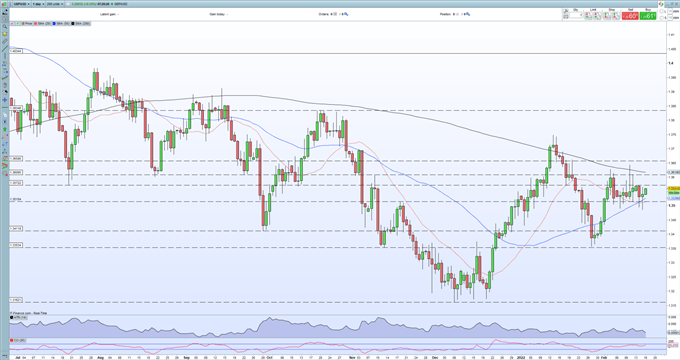Viewport: 680px width, 360px height.
Task: Toggle the red SMA (20) indicator
Action: [42, 23]
